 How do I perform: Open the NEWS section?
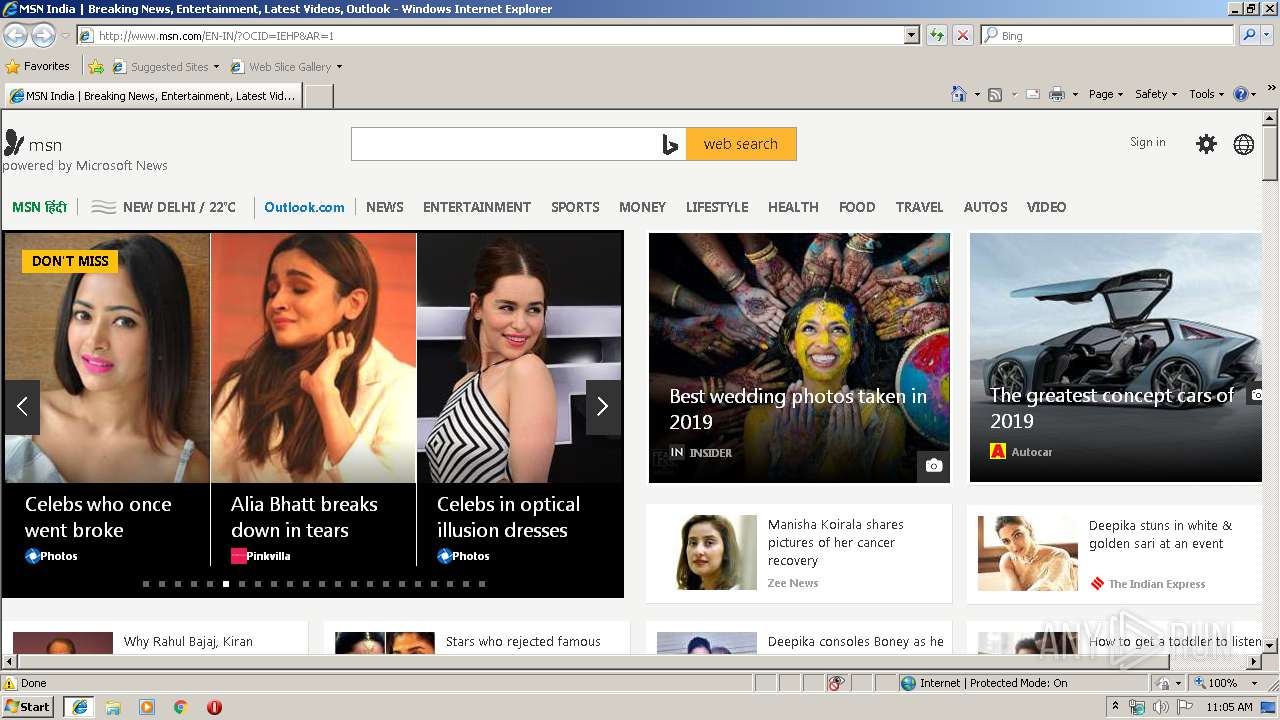tap(385, 207)
